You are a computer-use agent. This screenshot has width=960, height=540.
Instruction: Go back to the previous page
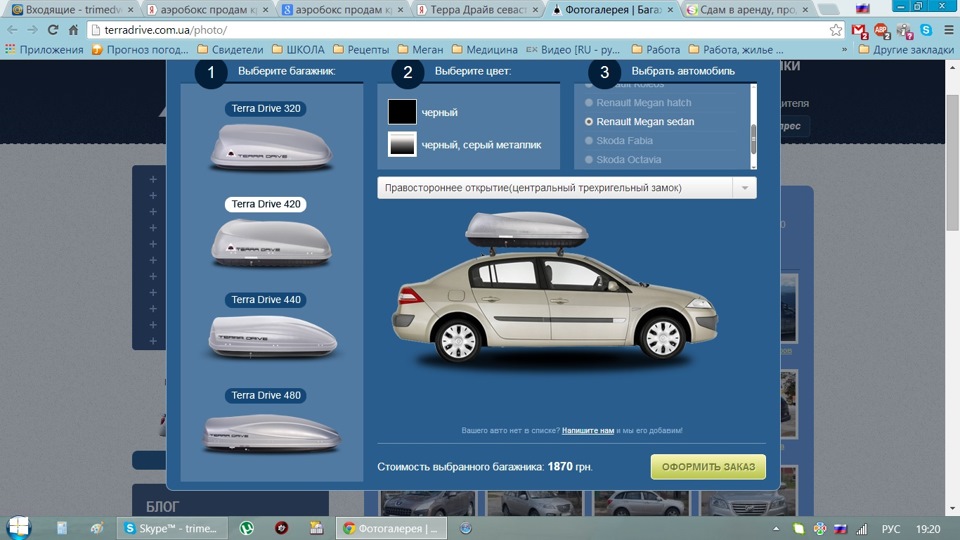click(12, 30)
